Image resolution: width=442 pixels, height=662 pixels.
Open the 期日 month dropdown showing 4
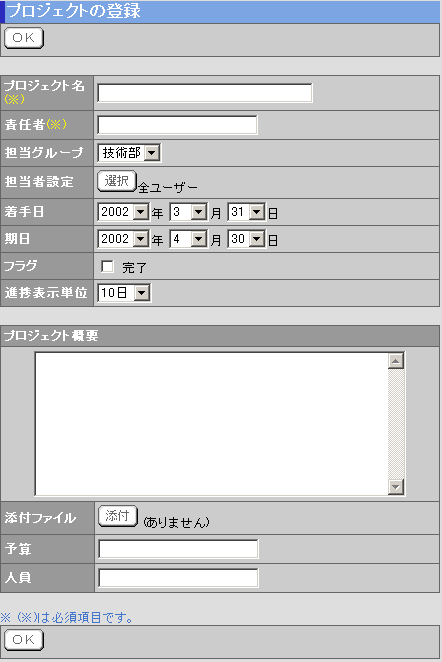pyautogui.click(x=188, y=239)
